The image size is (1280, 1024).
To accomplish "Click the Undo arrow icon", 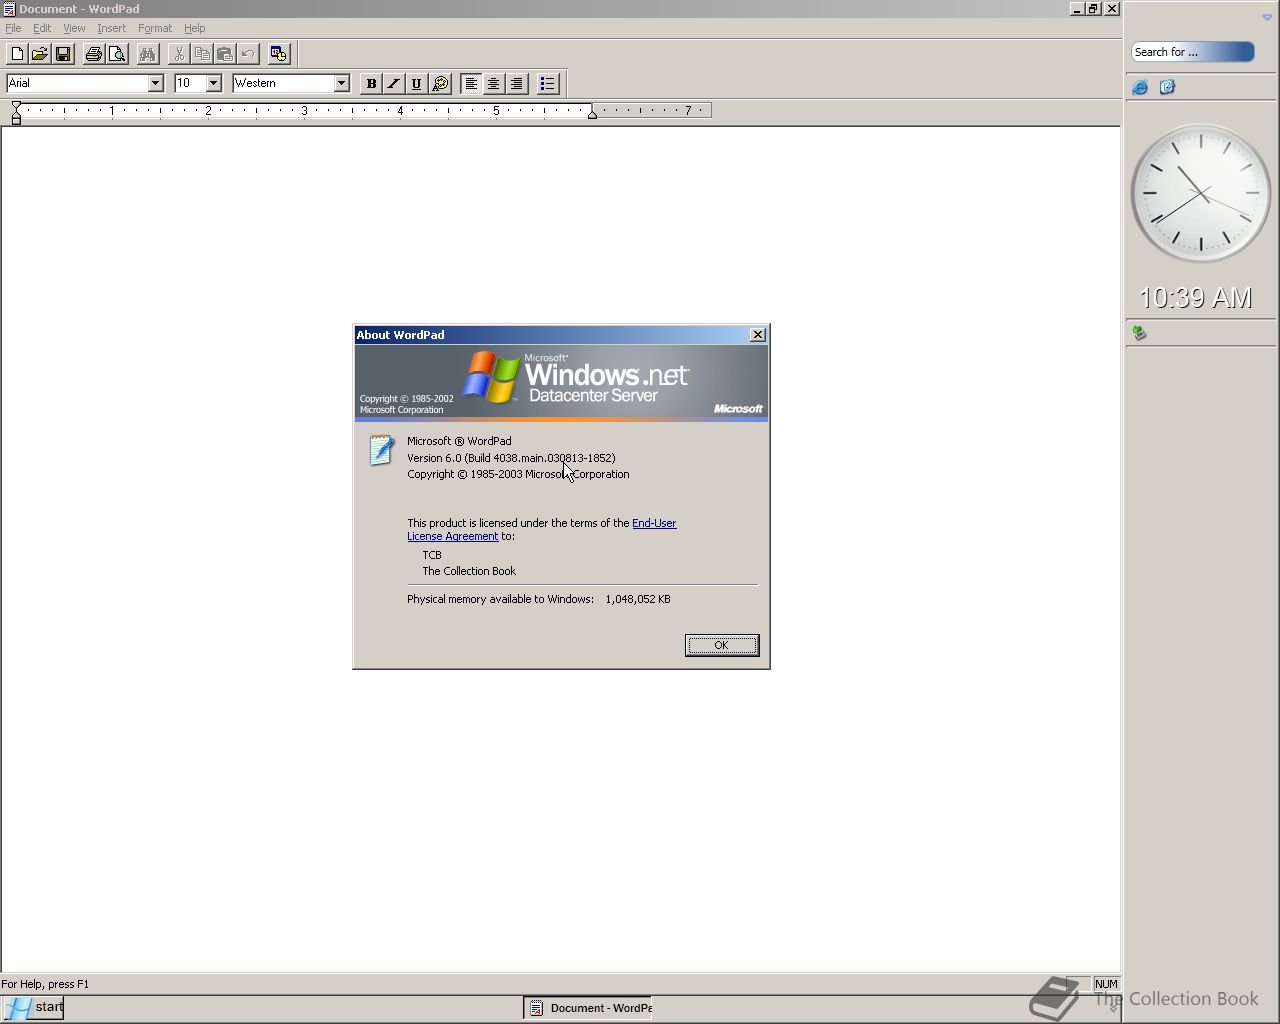I will [248, 54].
